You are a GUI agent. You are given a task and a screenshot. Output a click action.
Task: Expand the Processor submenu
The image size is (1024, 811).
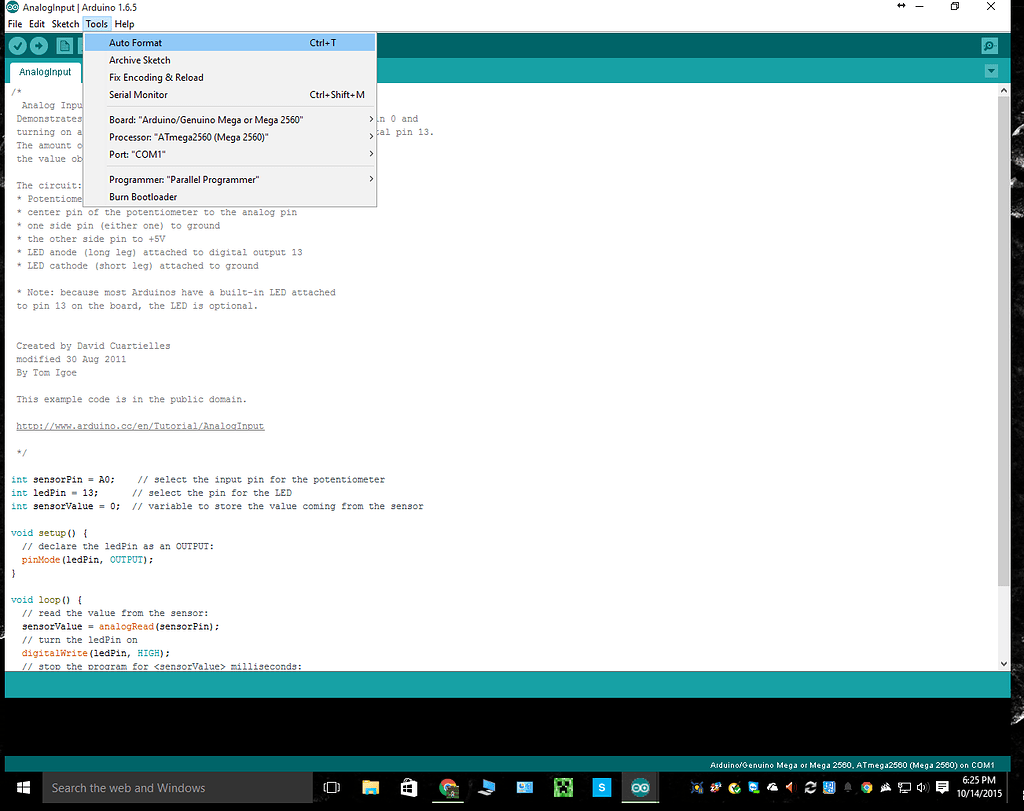tap(230, 137)
